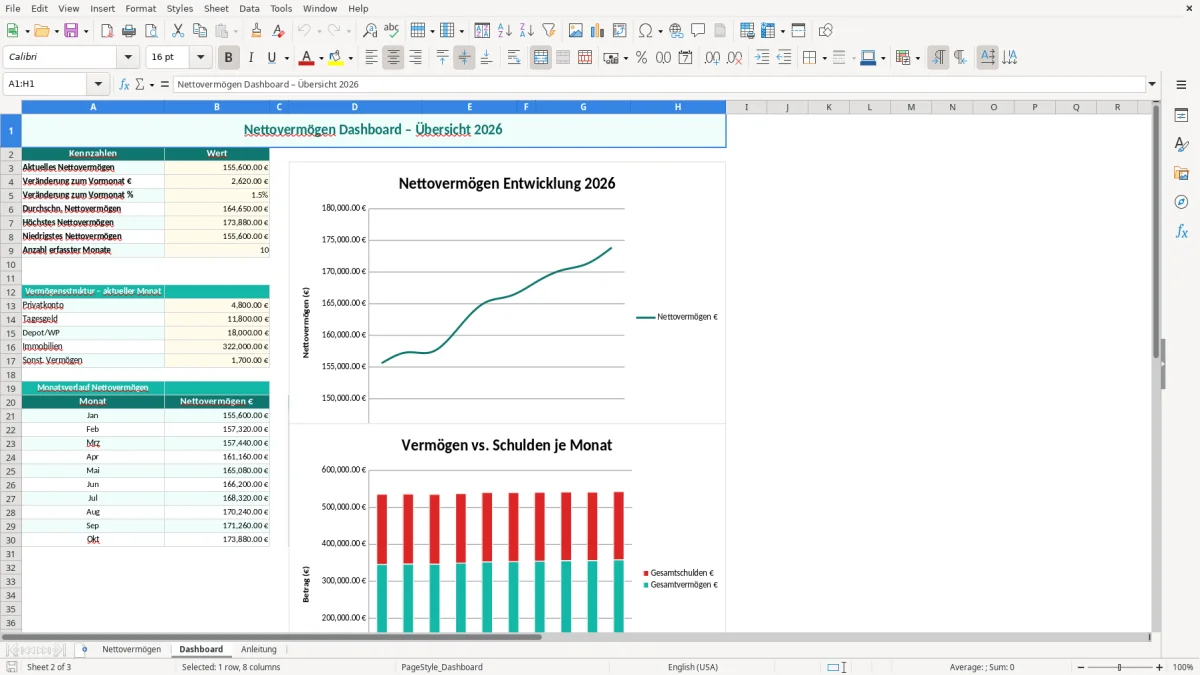Apply the red font color swatch
The height and width of the screenshot is (675, 1200).
pos(306,58)
